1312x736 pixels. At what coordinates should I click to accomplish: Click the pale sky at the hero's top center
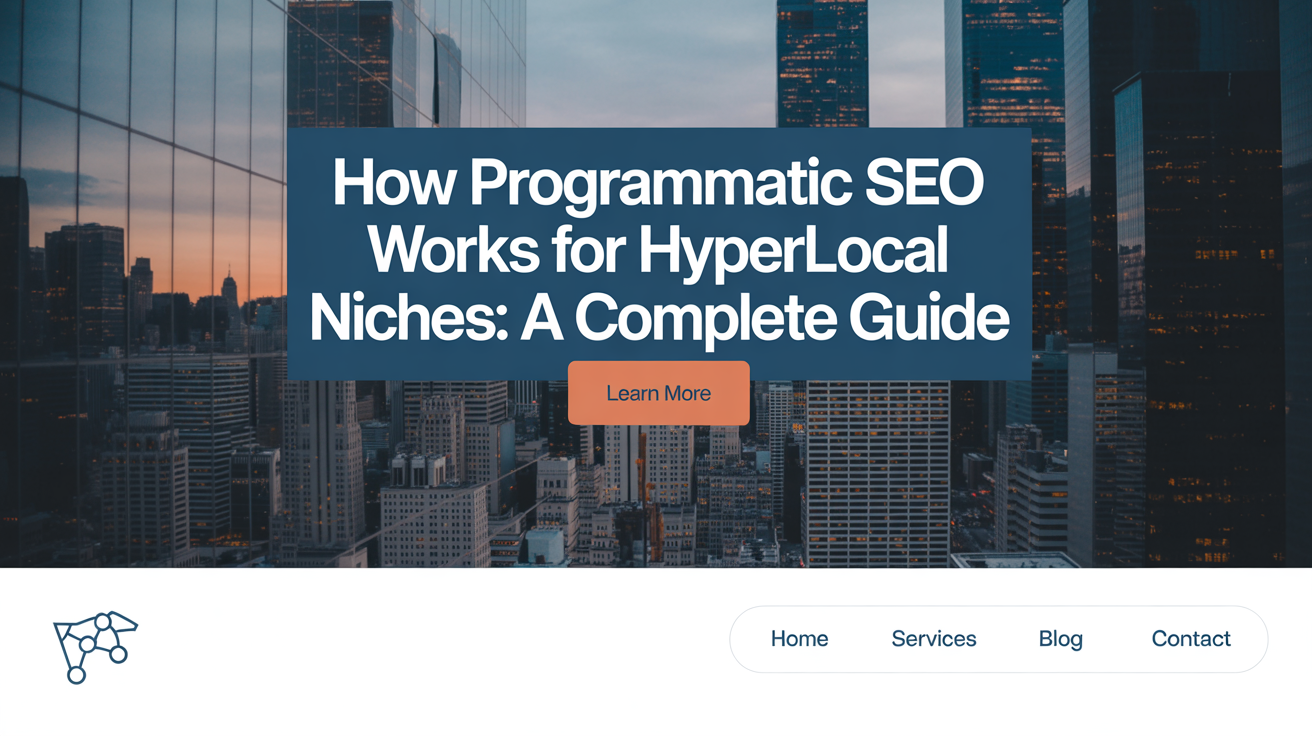650,60
